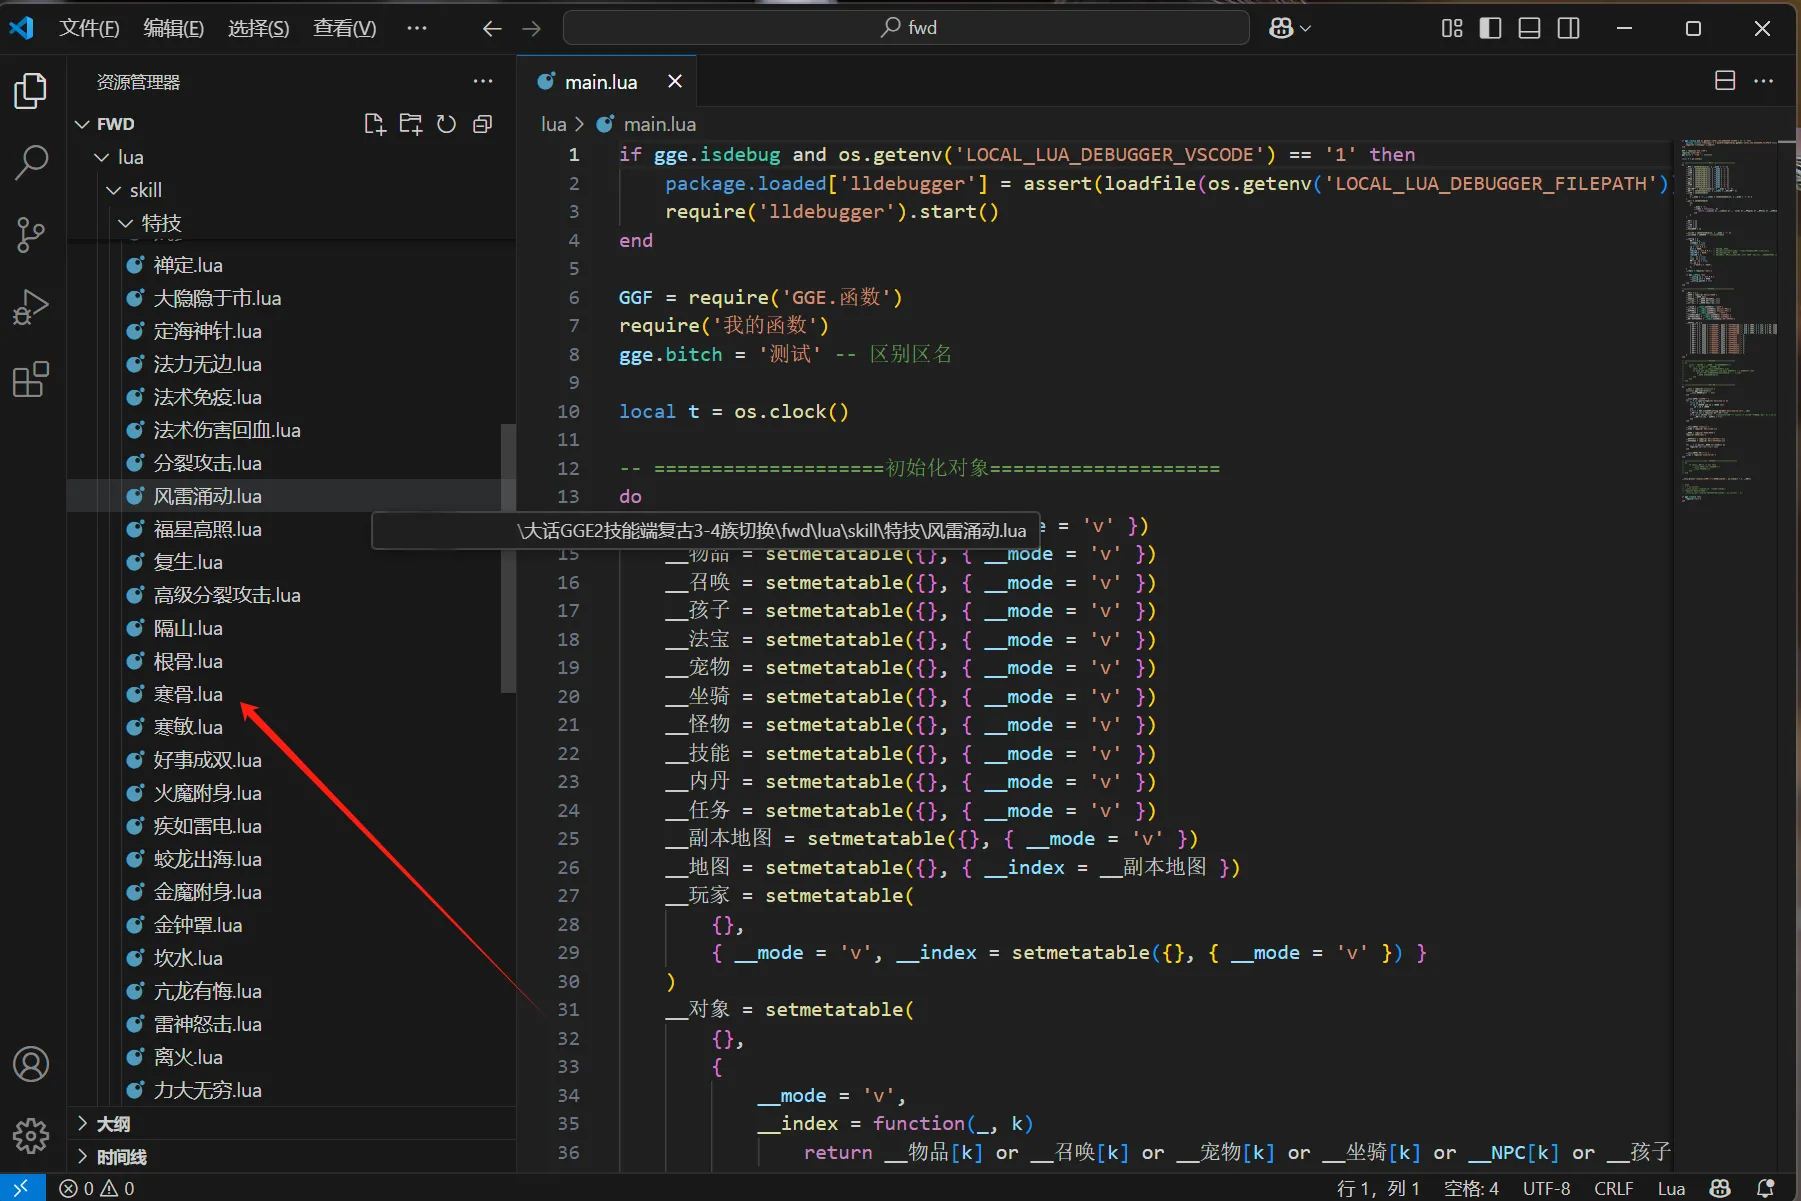Open the Run and Debug view
This screenshot has width=1801, height=1201.
(x=31, y=308)
